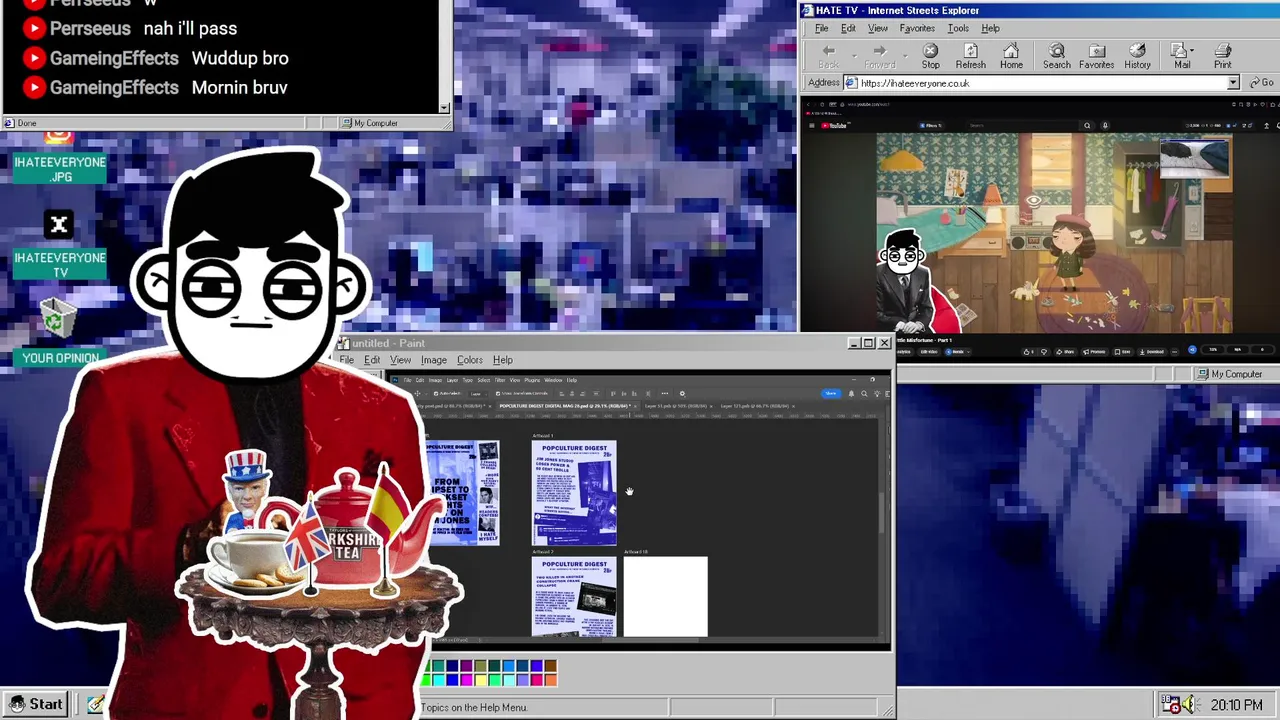The width and height of the screenshot is (1280, 720).
Task: Click the Promote button under the YouTube video
Action: tap(1095, 352)
